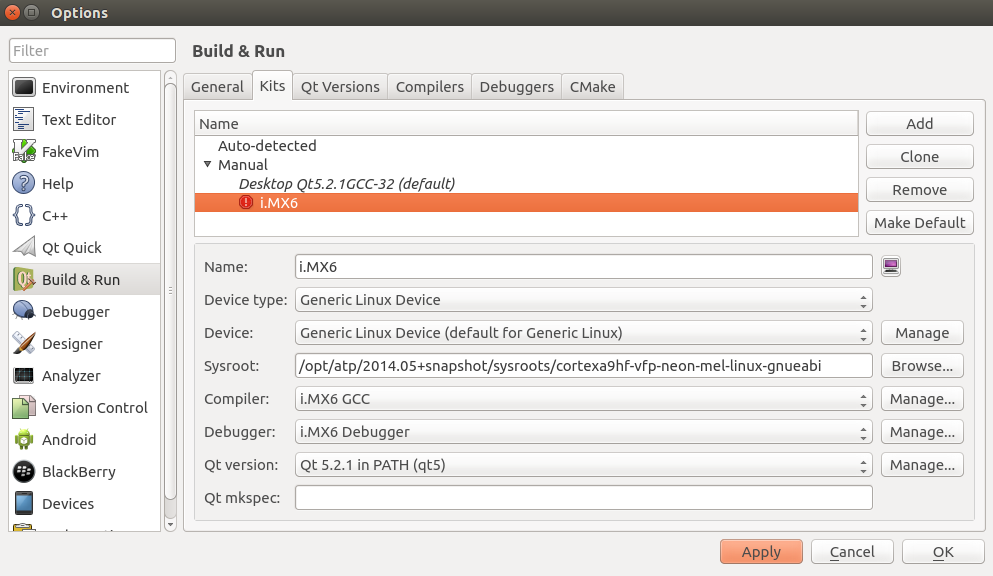The height and width of the screenshot is (576, 993).
Task: Open the FakeVim settings category
Action: [85, 151]
